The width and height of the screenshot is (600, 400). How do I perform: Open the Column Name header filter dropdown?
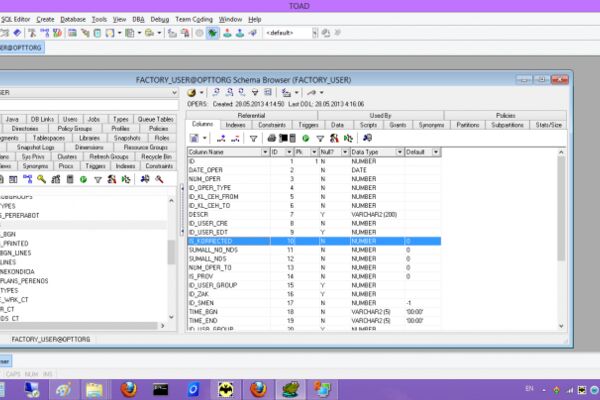pyautogui.click(x=265, y=152)
